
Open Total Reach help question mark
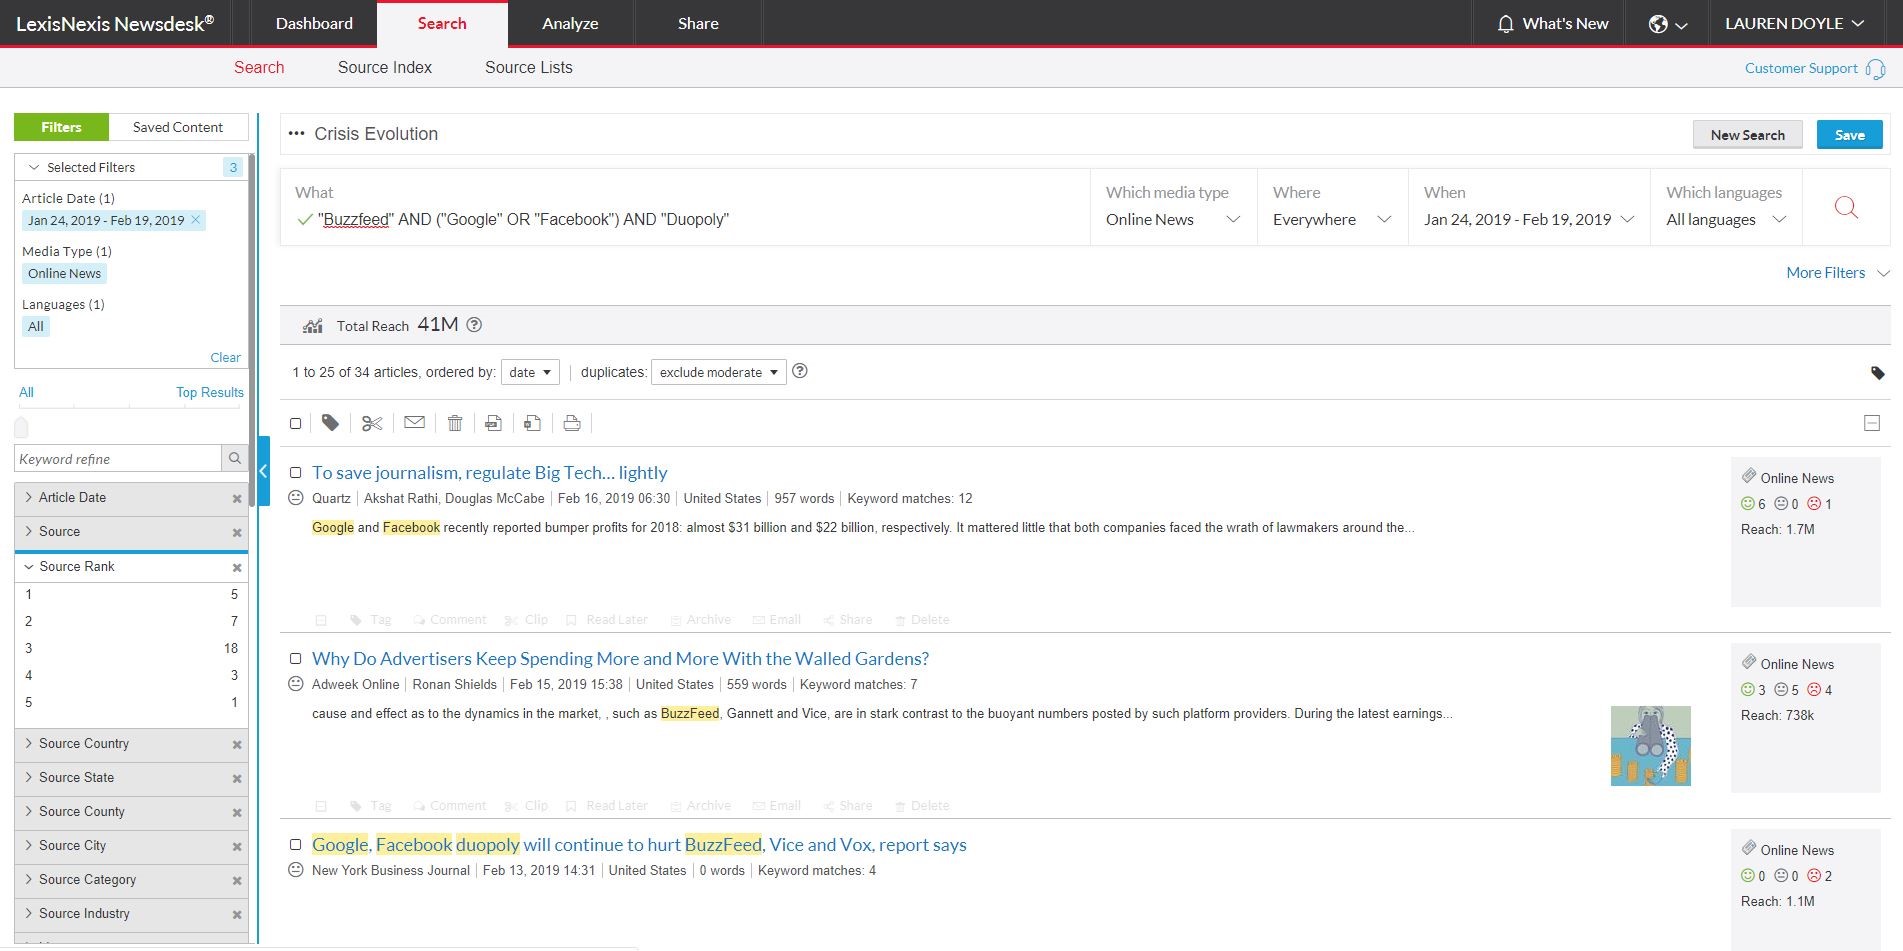pyautogui.click(x=475, y=325)
